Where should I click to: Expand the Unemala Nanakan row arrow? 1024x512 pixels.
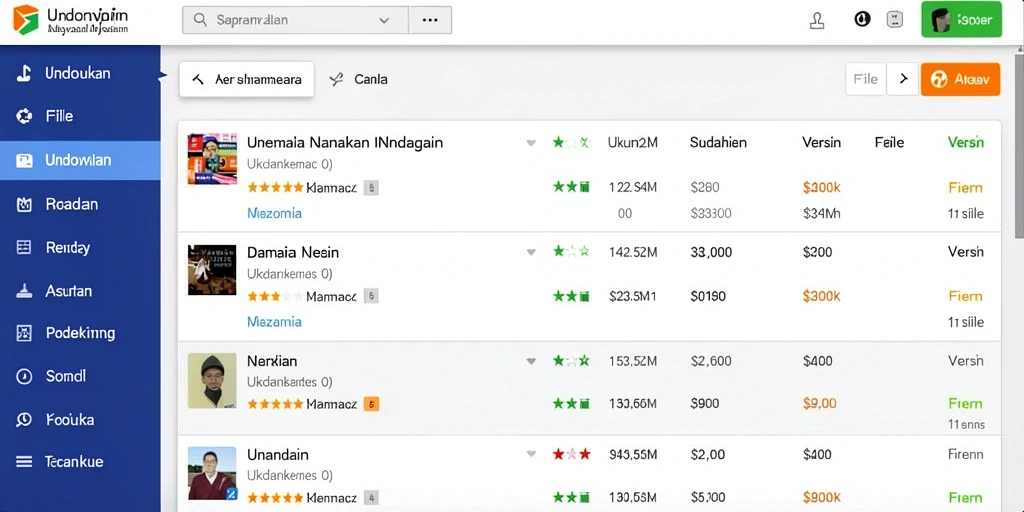coord(531,143)
